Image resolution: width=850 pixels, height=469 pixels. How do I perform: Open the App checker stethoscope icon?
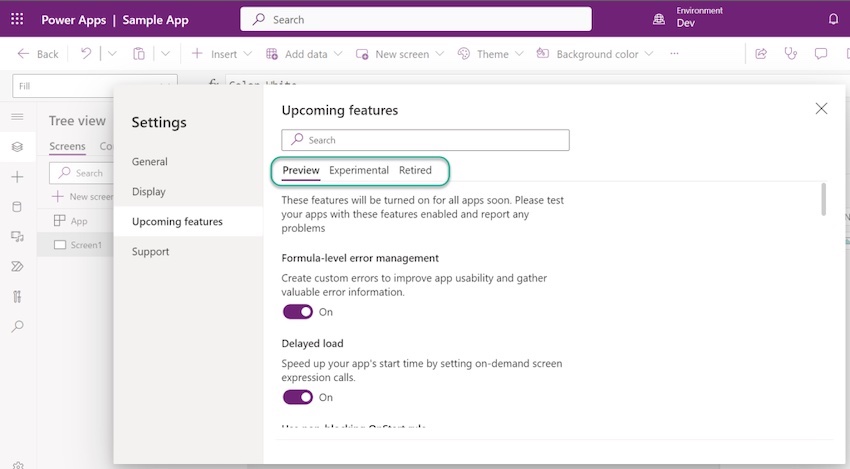point(791,53)
